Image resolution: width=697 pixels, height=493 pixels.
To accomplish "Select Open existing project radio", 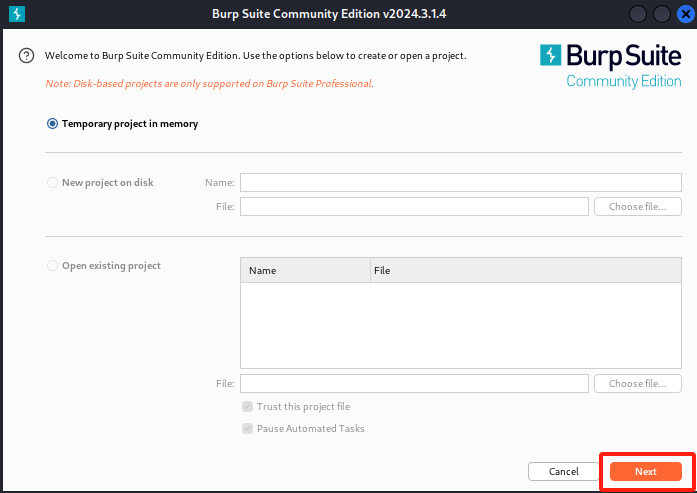I will pos(52,265).
